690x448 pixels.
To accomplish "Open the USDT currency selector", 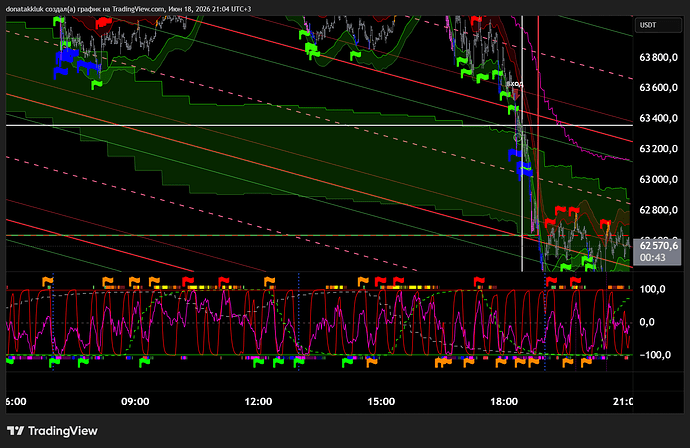I will click(x=658, y=25).
